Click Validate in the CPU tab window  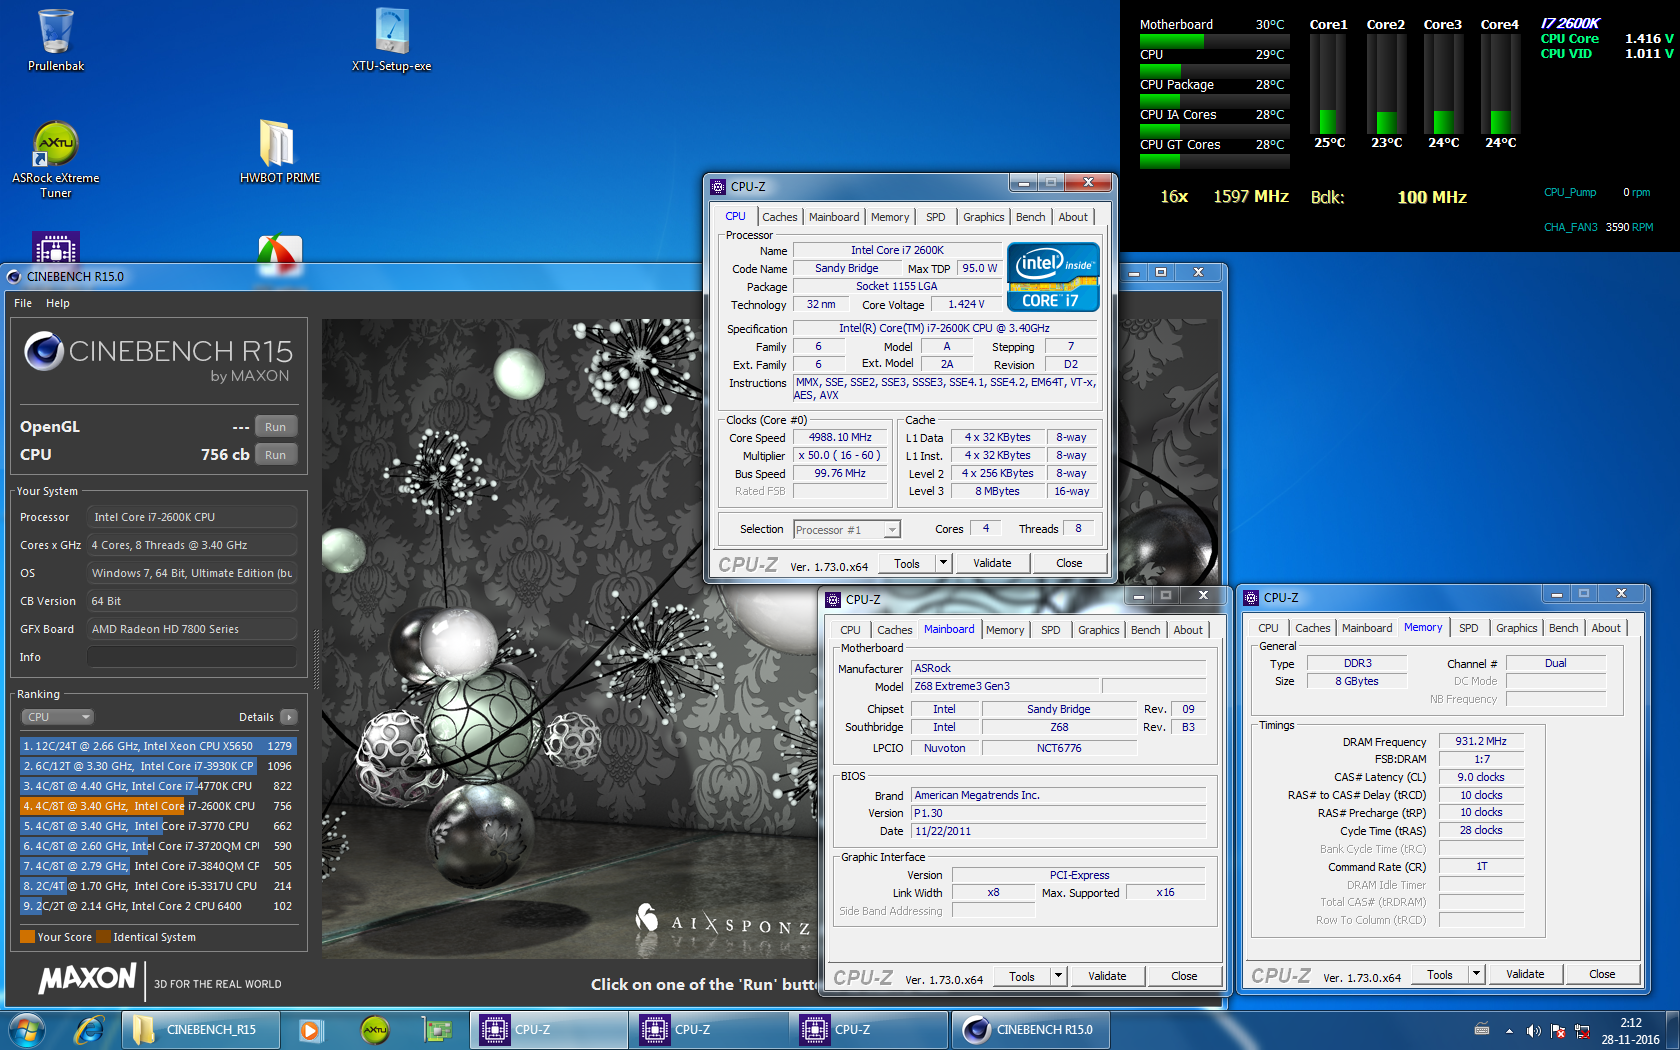pyautogui.click(x=992, y=563)
